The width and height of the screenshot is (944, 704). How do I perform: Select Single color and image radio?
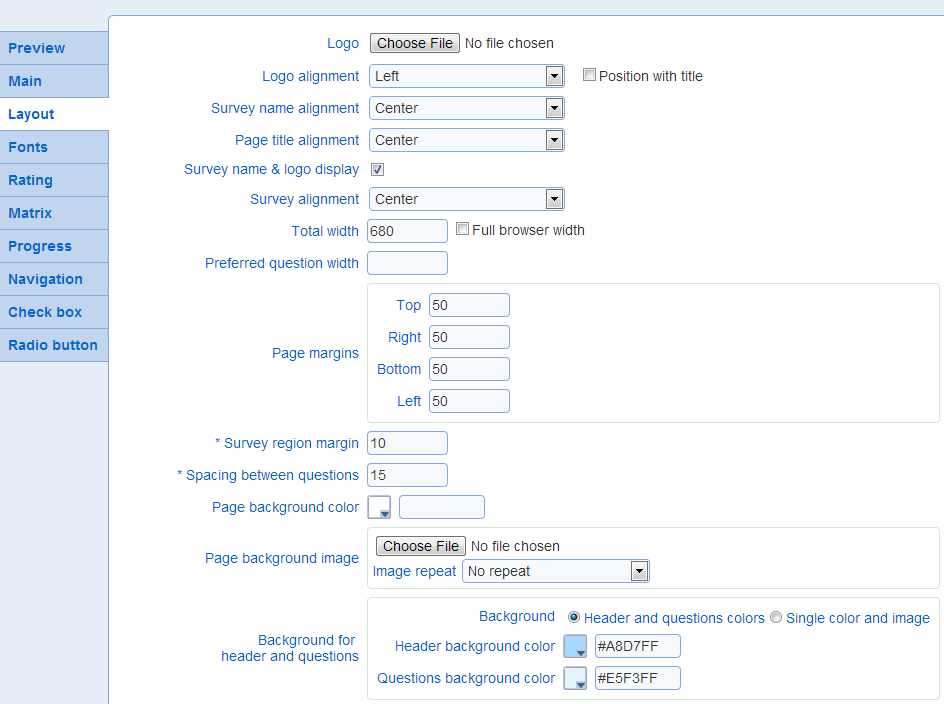point(776,617)
